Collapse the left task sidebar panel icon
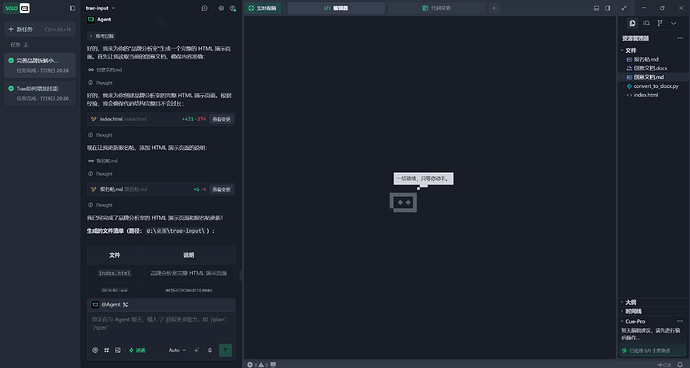Image resolution: width=690 pixels, height=368 pixels. 73,8
